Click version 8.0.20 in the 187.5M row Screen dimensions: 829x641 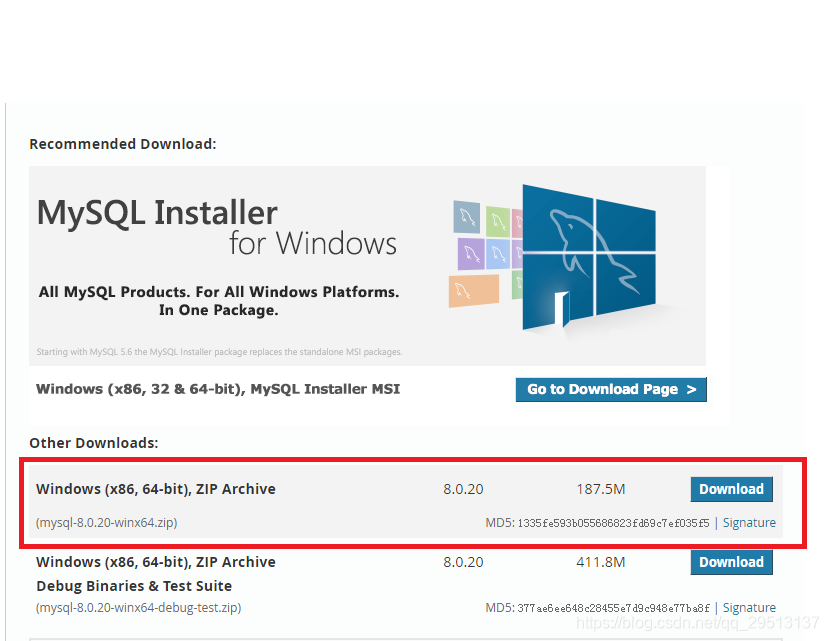[463, 489]
